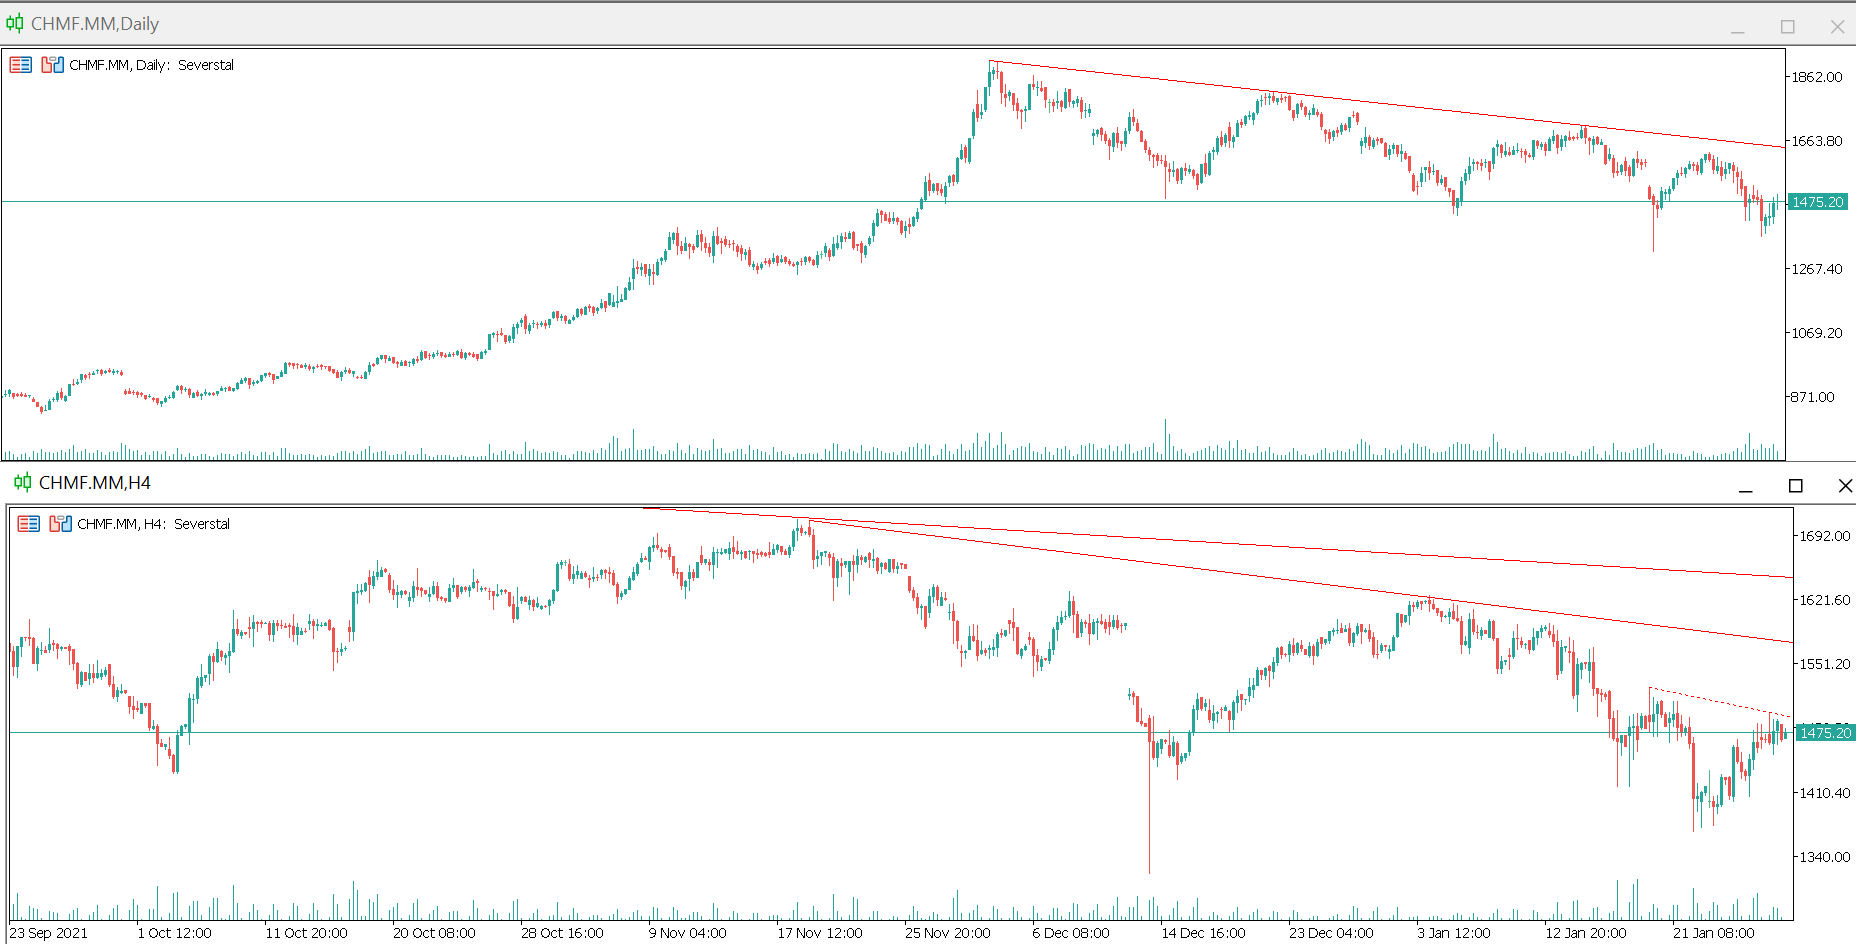This screenshot has height=944, width=1856.
Task: Click the '11 Oct 20:00' time axis label
Action: coord(306,933)
